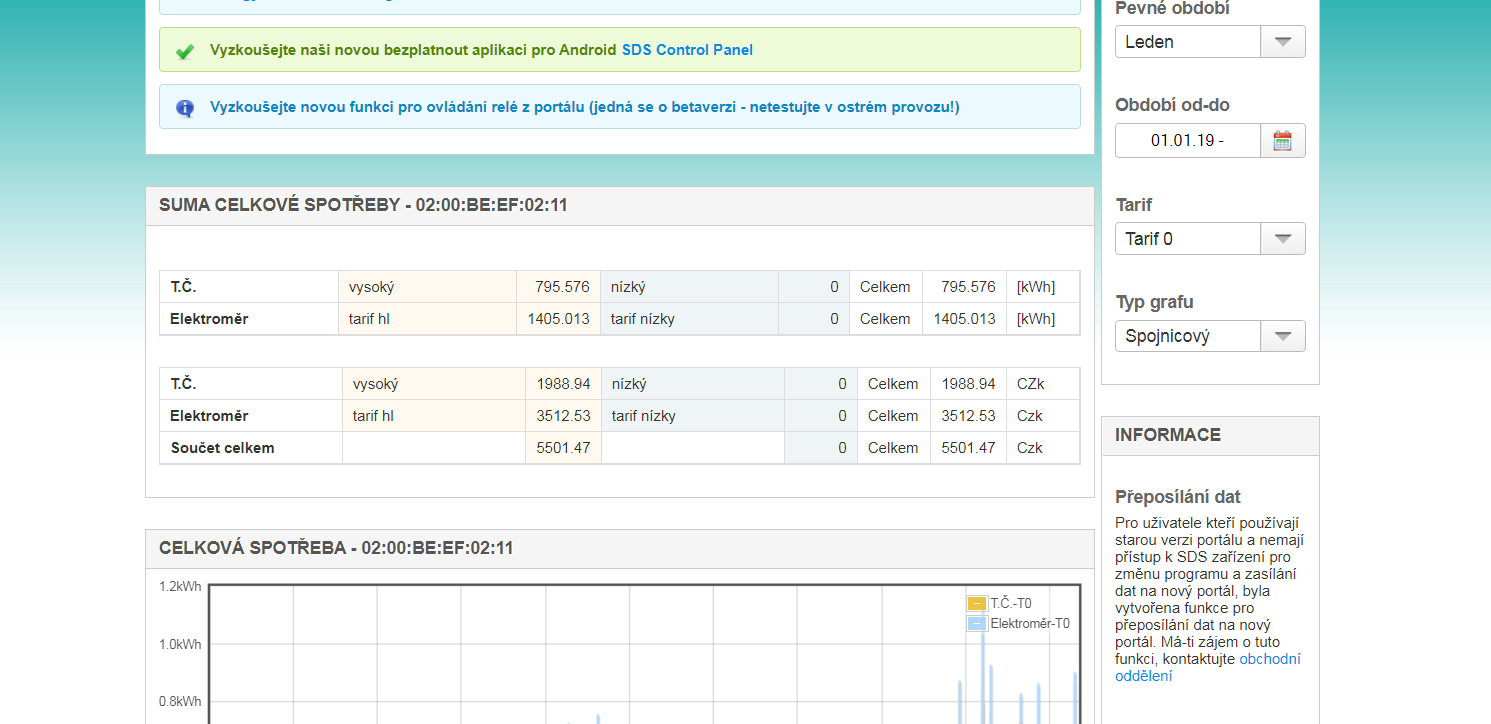Click the [kWh] unit in T.Č. row
Image resolution: width=1491 pixels, height=724 pixels.
point(1036,287)
